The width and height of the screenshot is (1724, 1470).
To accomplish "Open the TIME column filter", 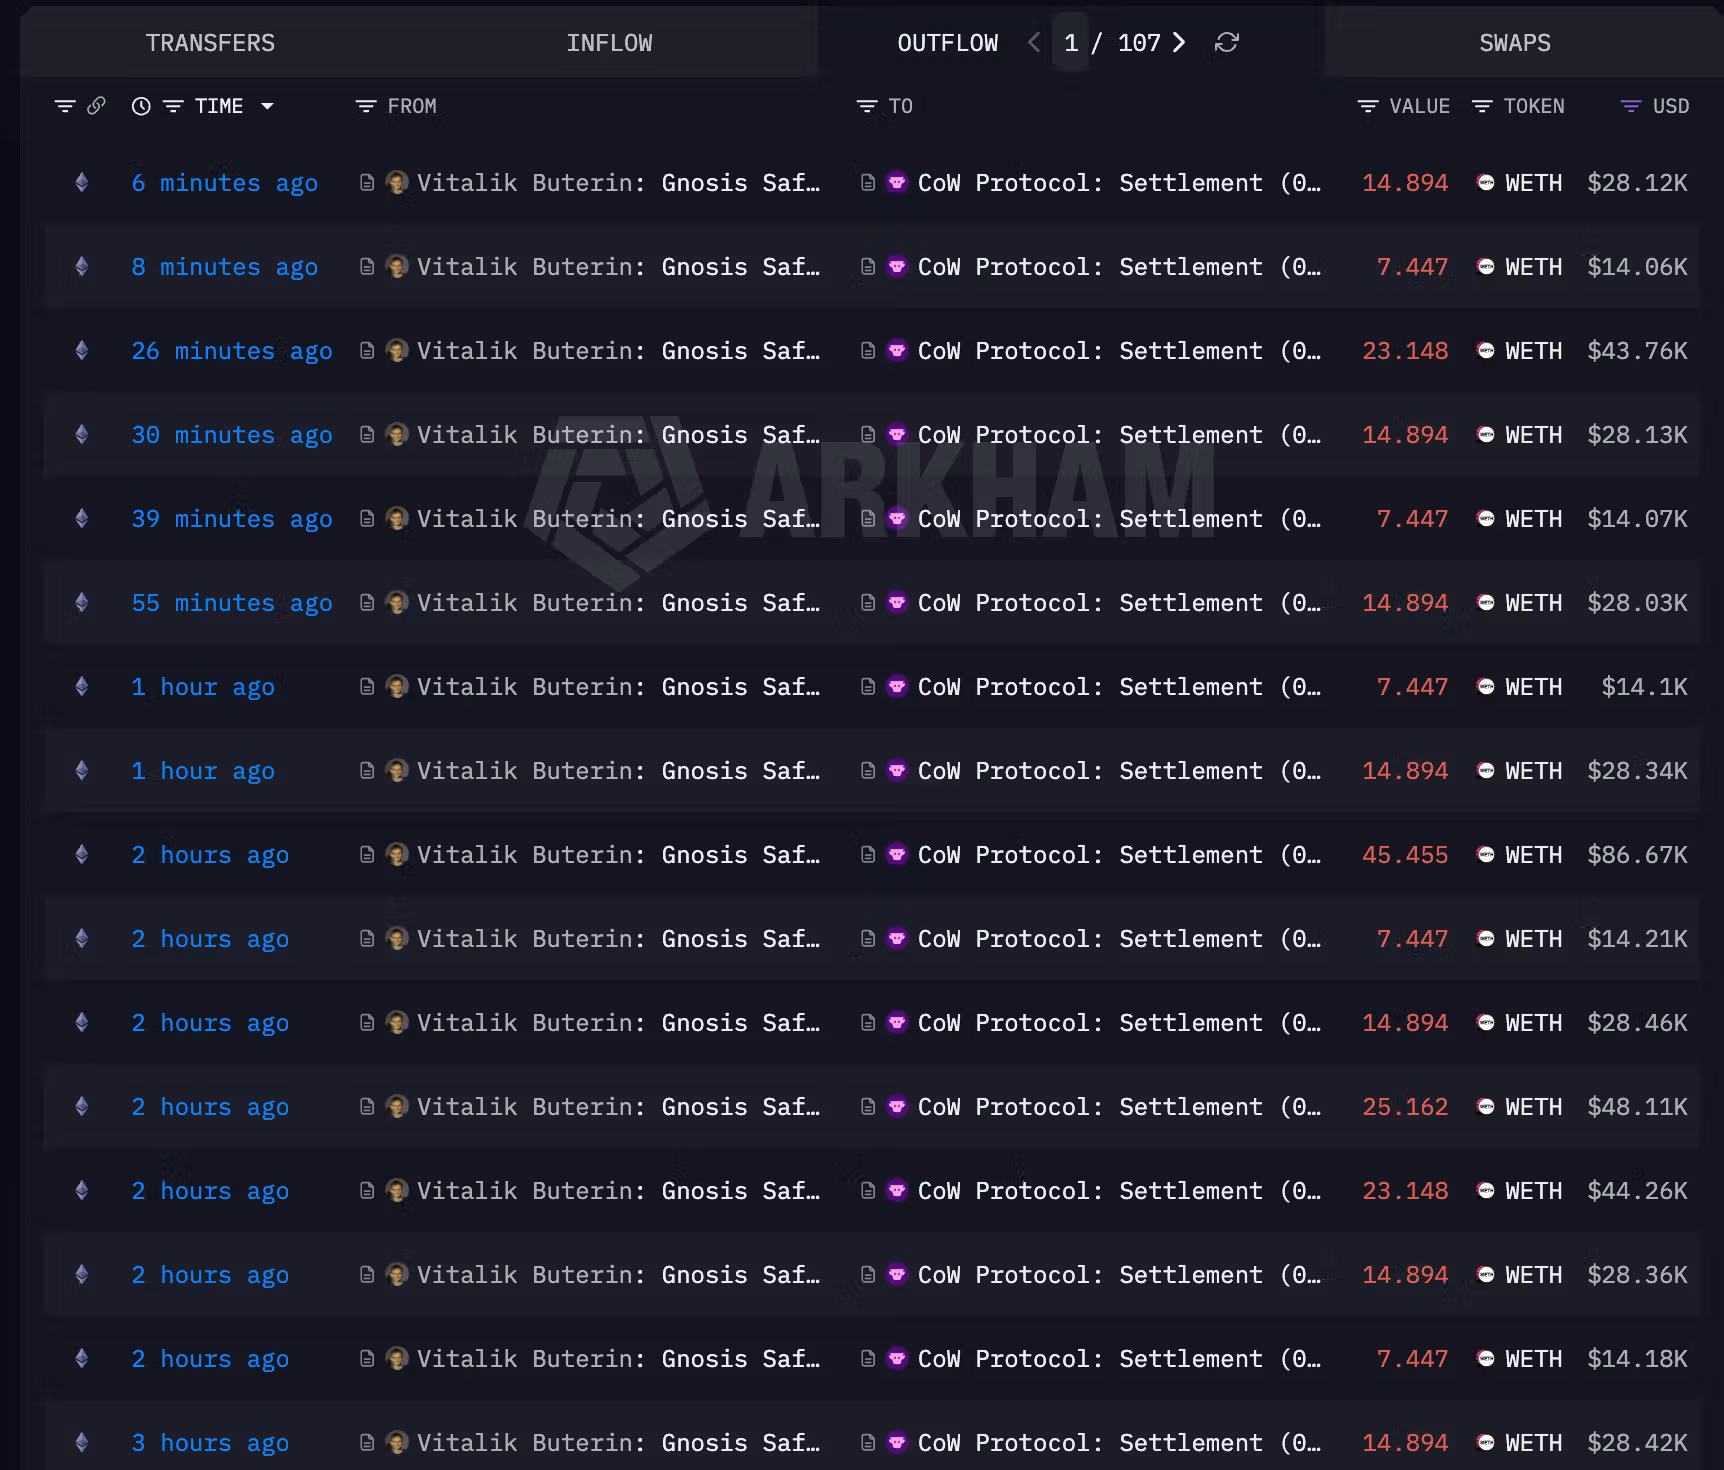I will click(x=173, y=106).
